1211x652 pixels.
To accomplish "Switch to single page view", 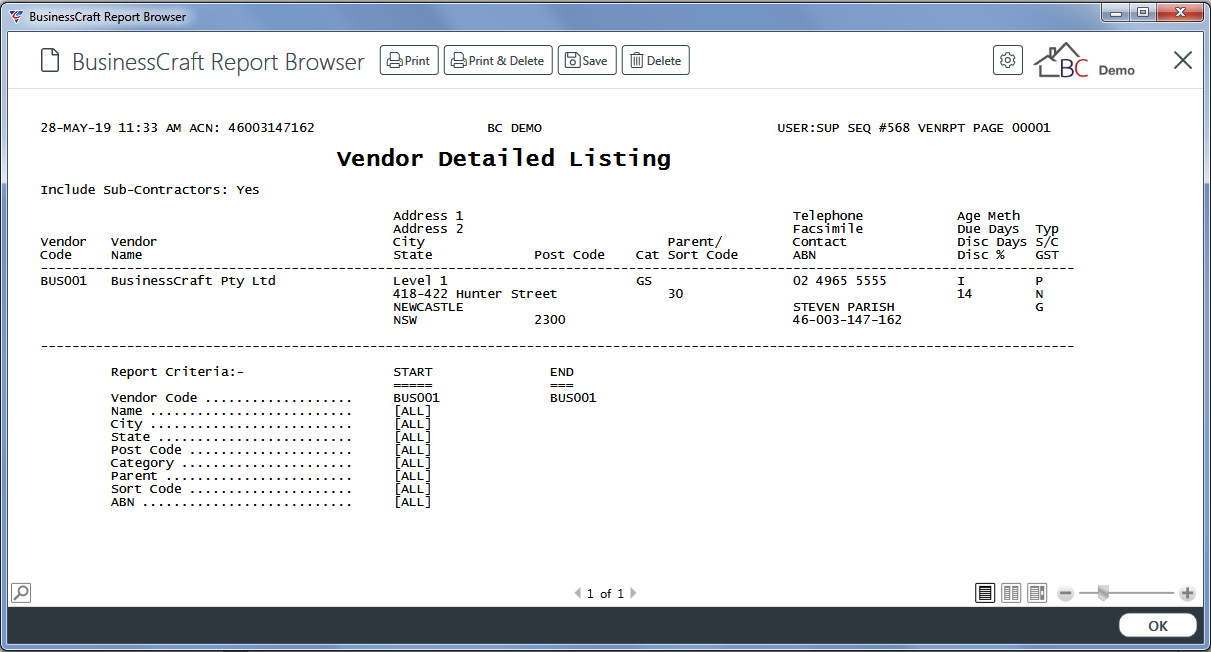I will (x=985, y=593).
